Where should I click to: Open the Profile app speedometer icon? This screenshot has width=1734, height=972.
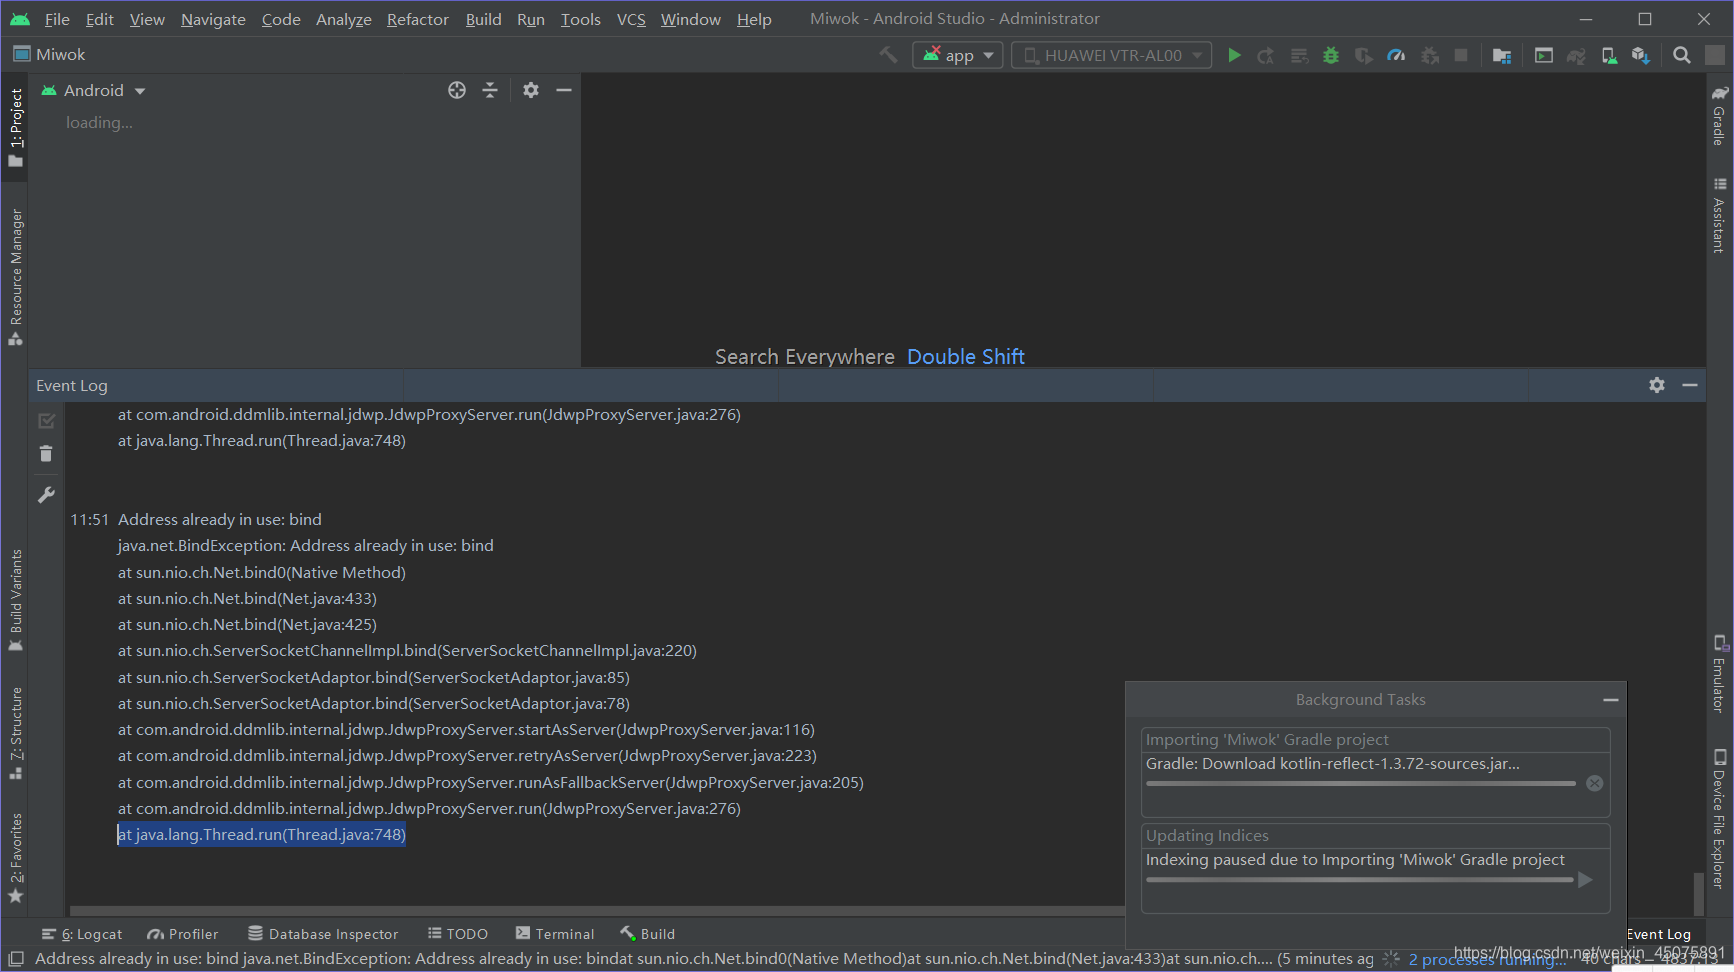click(x=1396, y=55)
